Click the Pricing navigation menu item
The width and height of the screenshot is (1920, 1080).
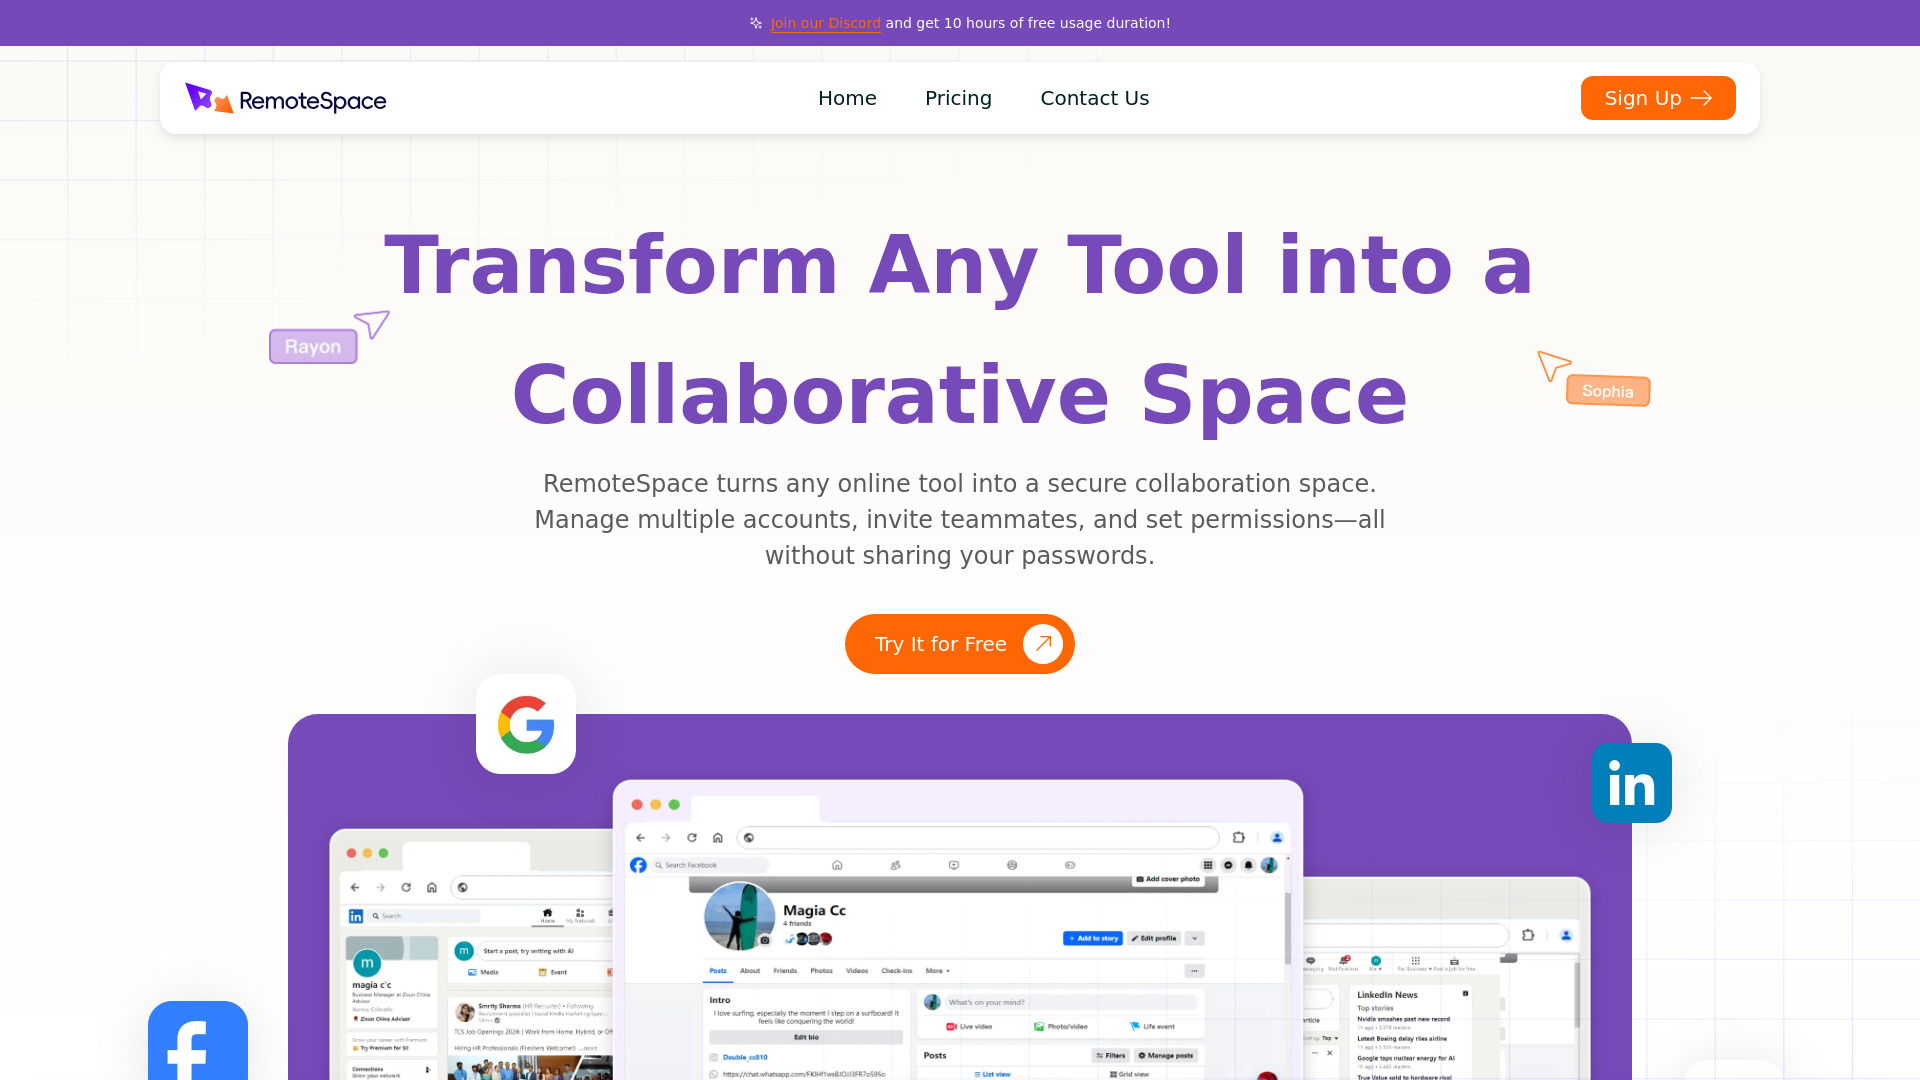click(x=959, y=98)
